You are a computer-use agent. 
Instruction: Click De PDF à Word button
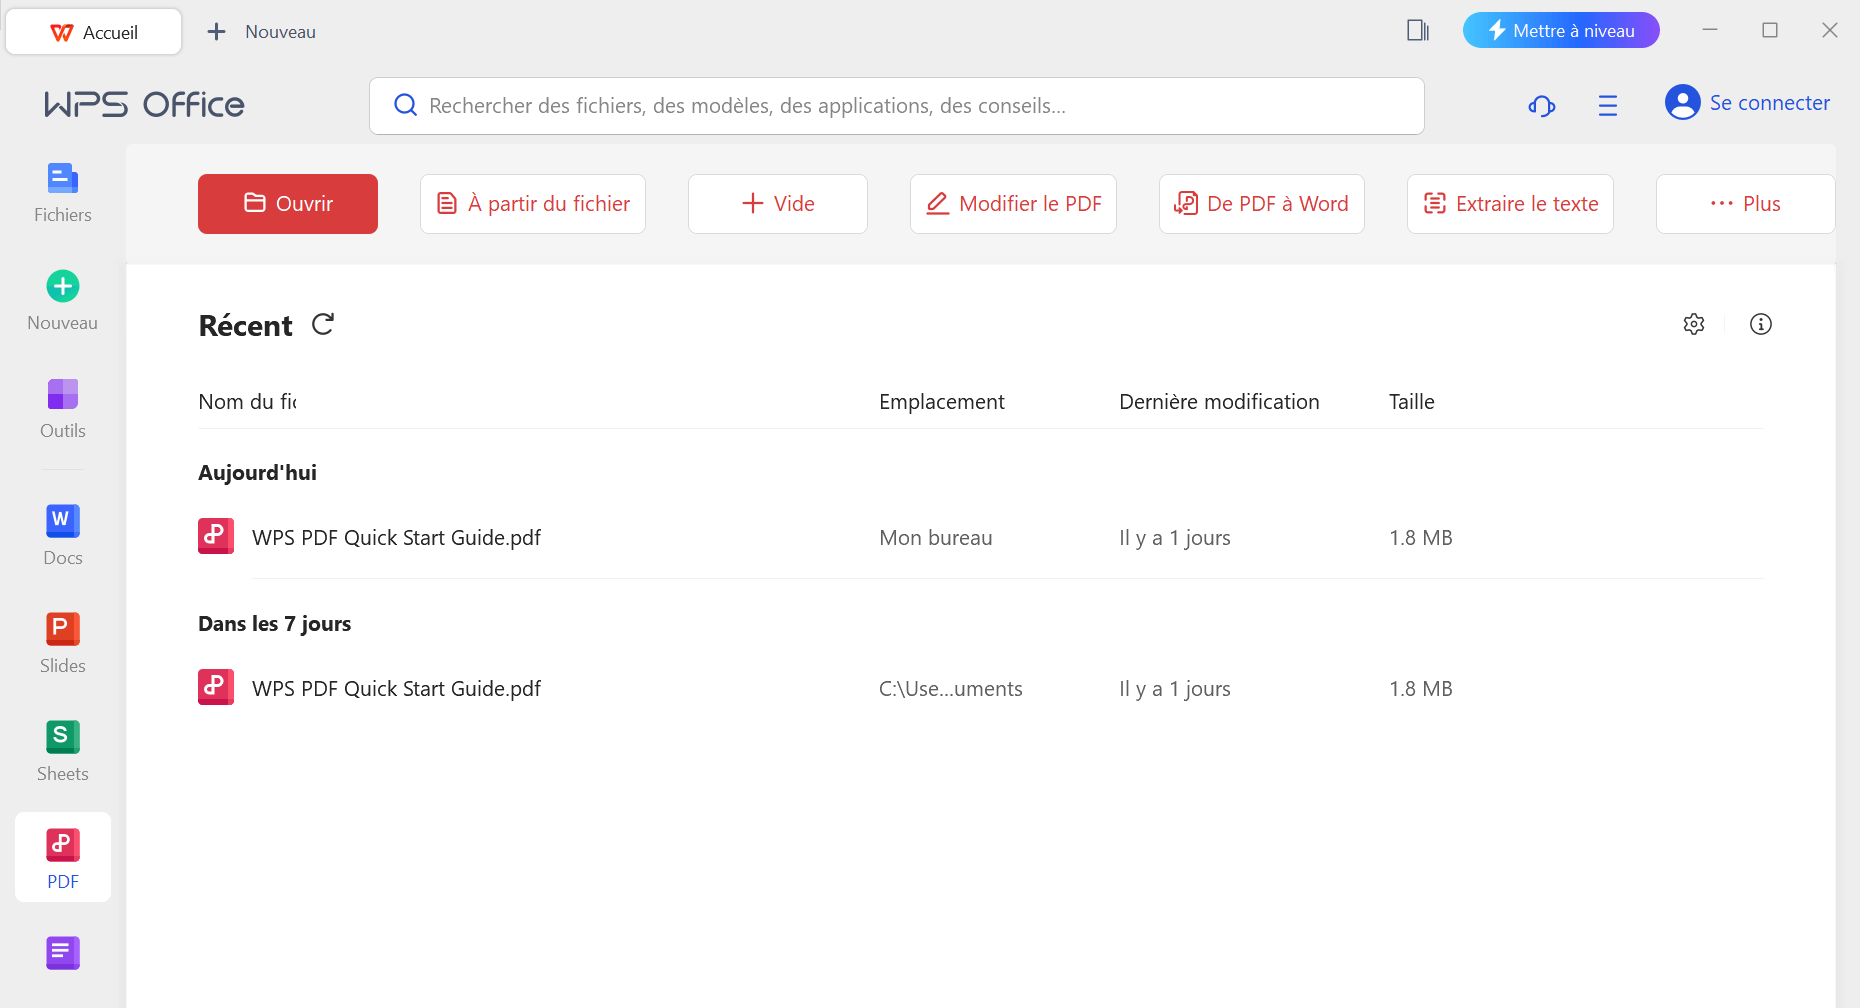(x=1262, y=204)
